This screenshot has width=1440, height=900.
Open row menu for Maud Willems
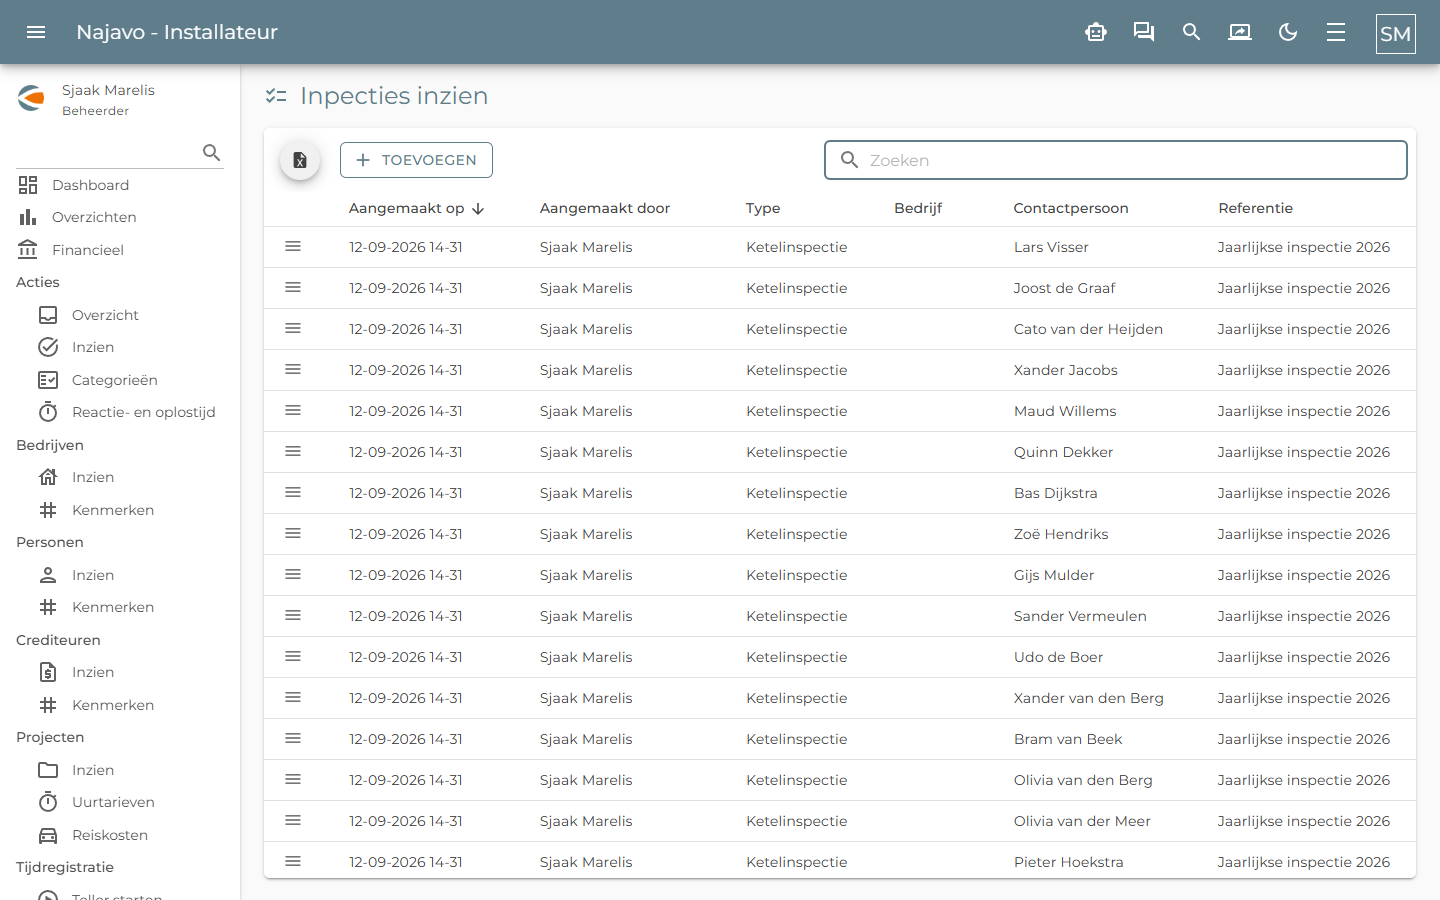coord(293,410)
